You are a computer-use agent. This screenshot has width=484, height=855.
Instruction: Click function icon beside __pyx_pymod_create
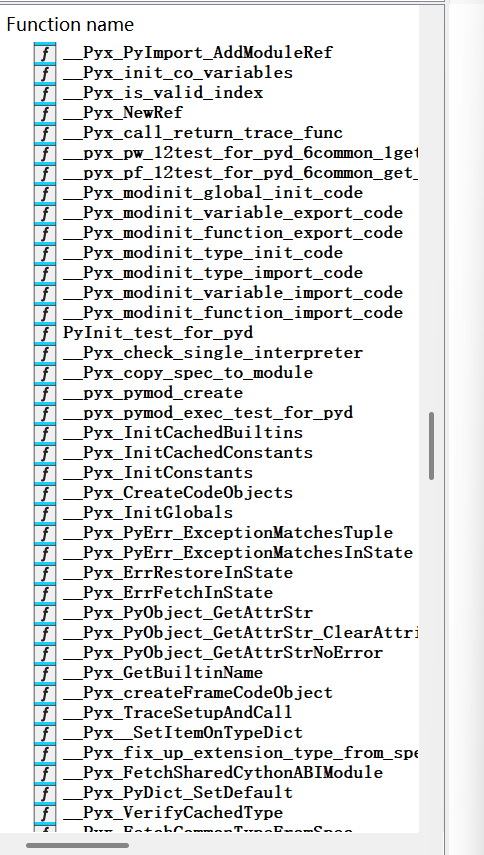tap(45, 393)
